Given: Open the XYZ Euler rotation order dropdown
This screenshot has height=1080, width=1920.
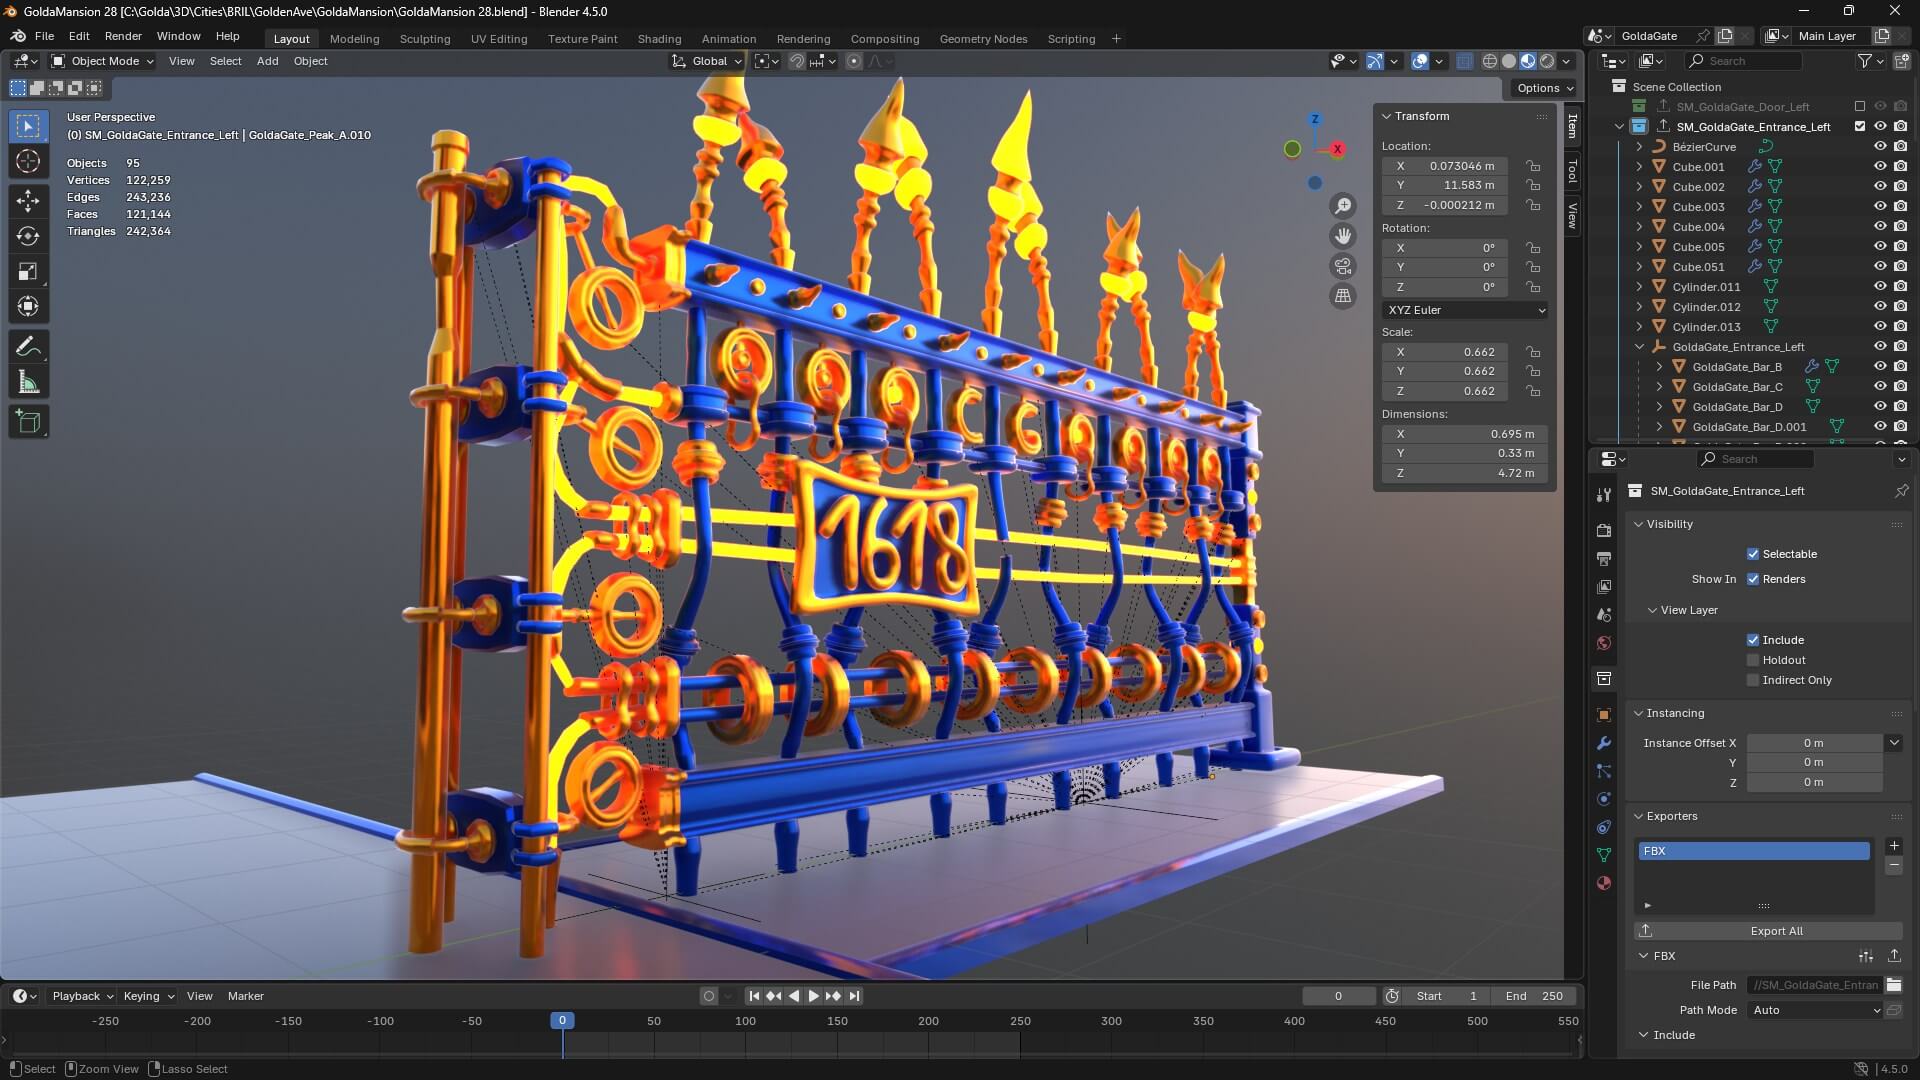Looking at the screenshot, I should coord(1465,310).
